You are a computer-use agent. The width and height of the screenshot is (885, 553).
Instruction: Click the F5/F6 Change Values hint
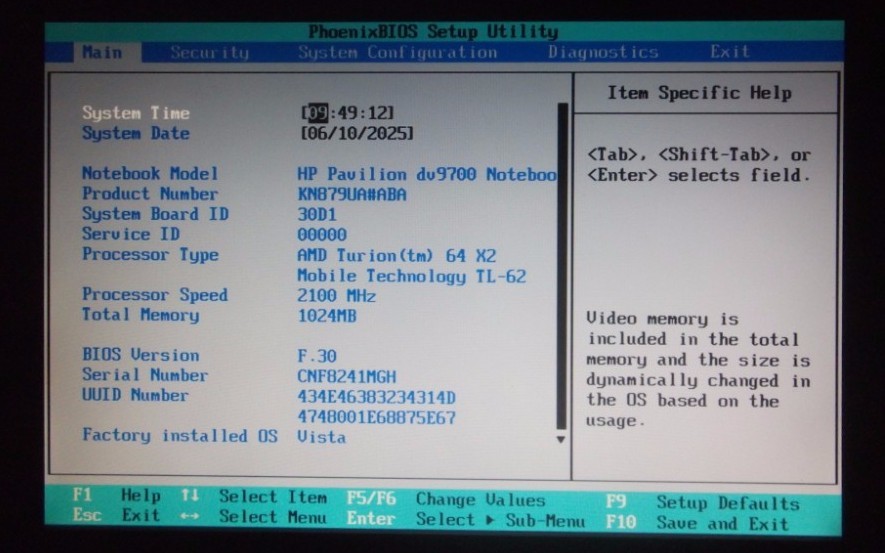coord(446,499)
